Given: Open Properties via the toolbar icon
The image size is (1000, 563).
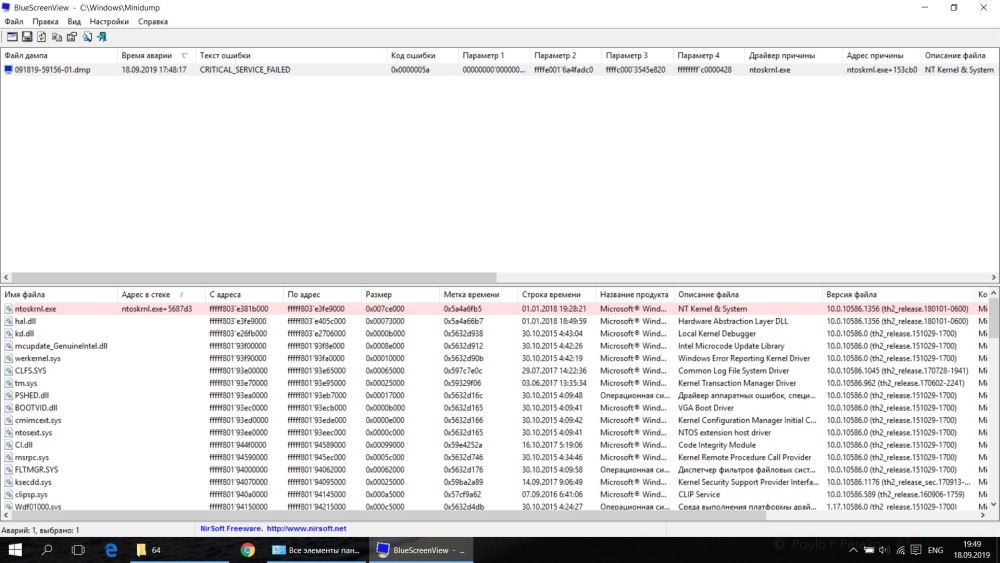Looking at the screenshot, I should pos(71,37).
